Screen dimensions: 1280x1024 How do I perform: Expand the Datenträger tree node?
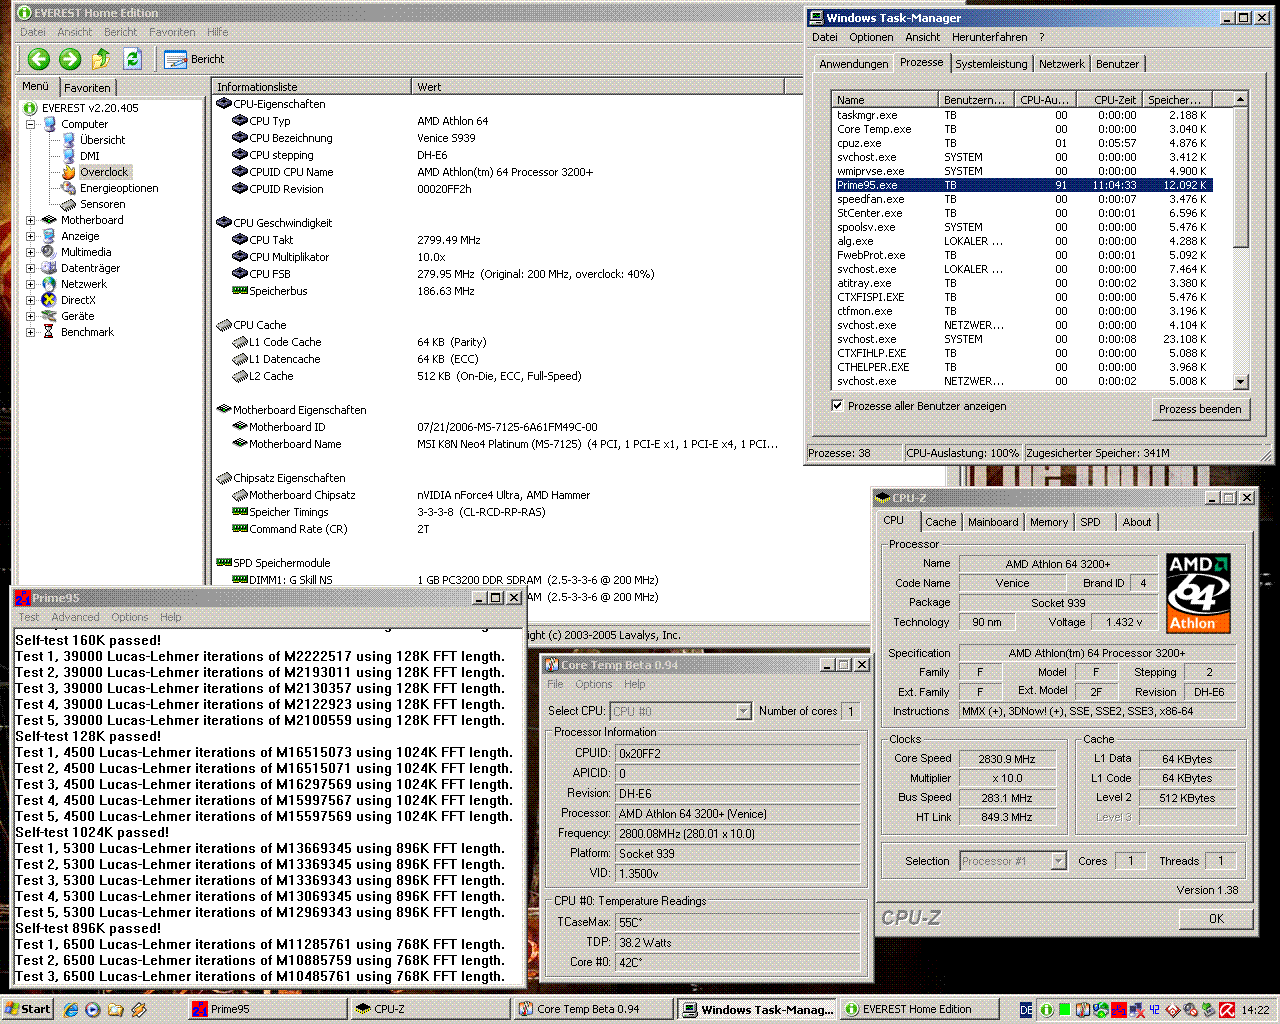(30, 268)
